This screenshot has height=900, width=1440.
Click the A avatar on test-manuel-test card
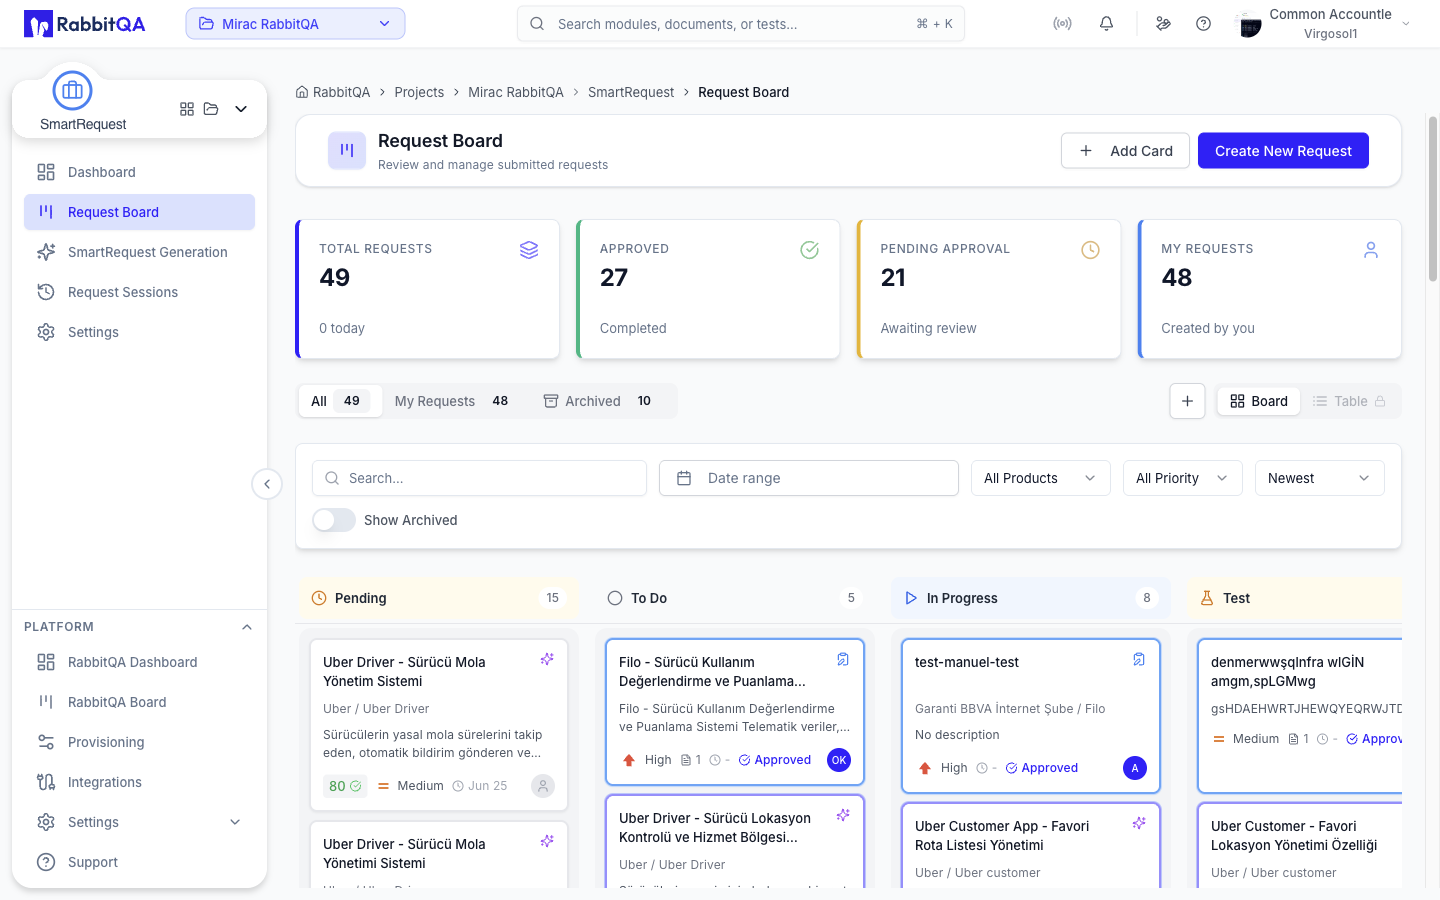tap(1135, 768)
